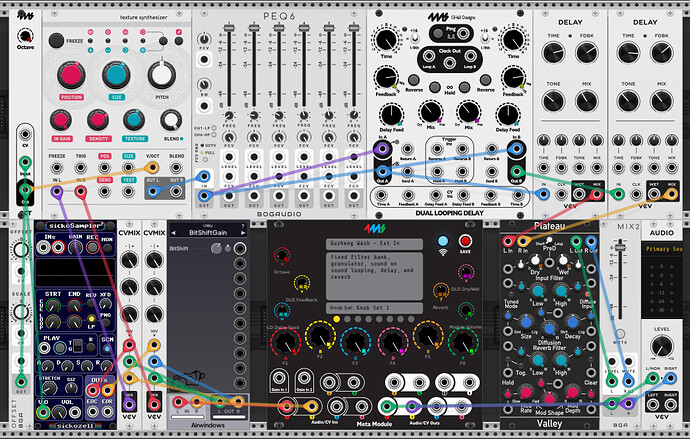Click the Loop A clock out jack

428,56
